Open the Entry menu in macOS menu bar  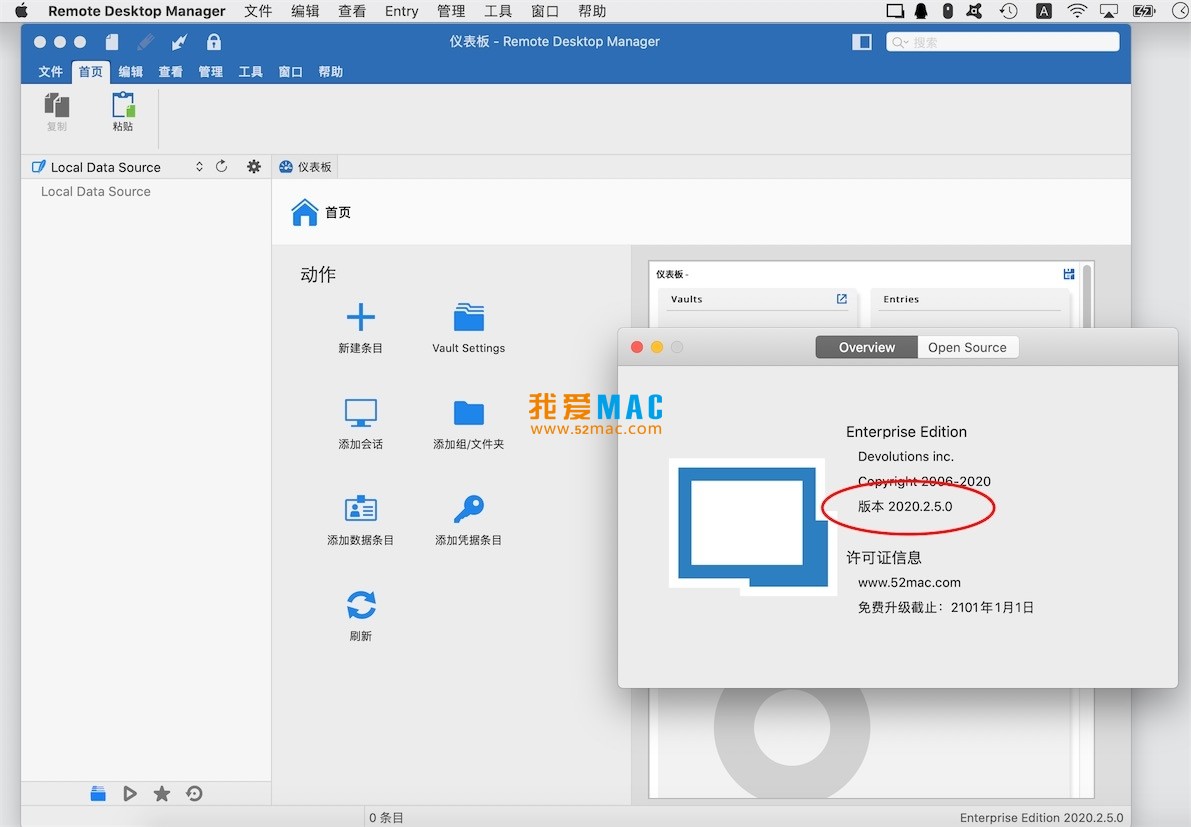tap(401, 11)
